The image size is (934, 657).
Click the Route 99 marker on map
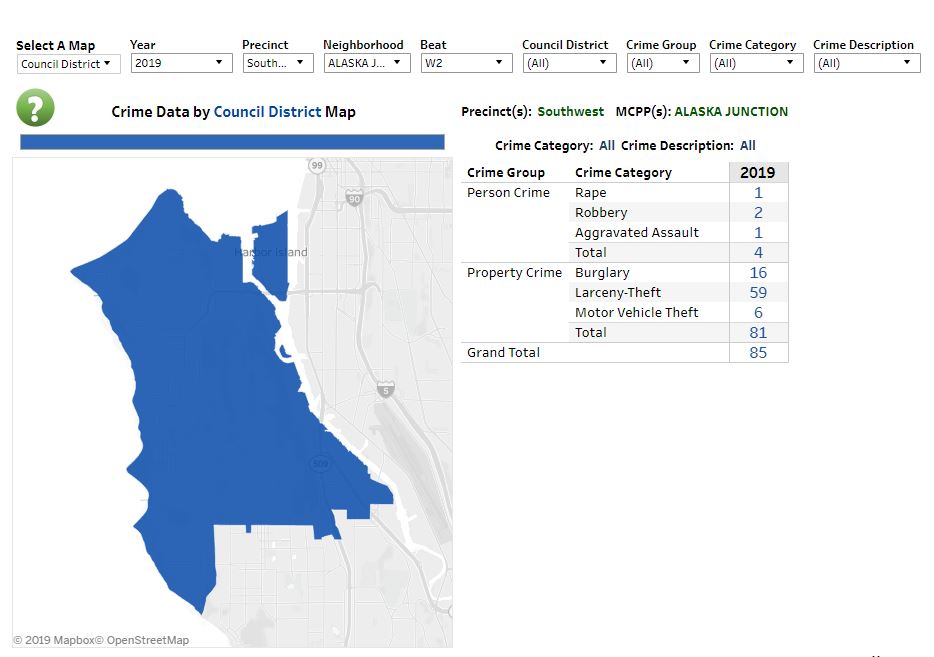coord(317,165)
